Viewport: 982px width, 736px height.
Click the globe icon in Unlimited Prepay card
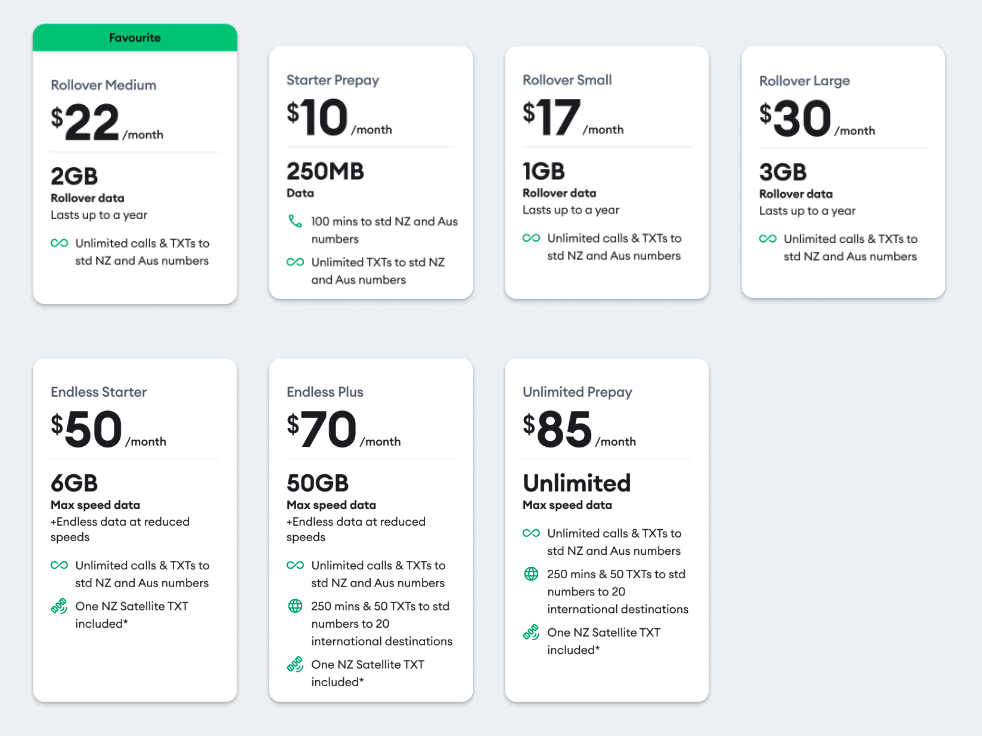pos(531,574)
